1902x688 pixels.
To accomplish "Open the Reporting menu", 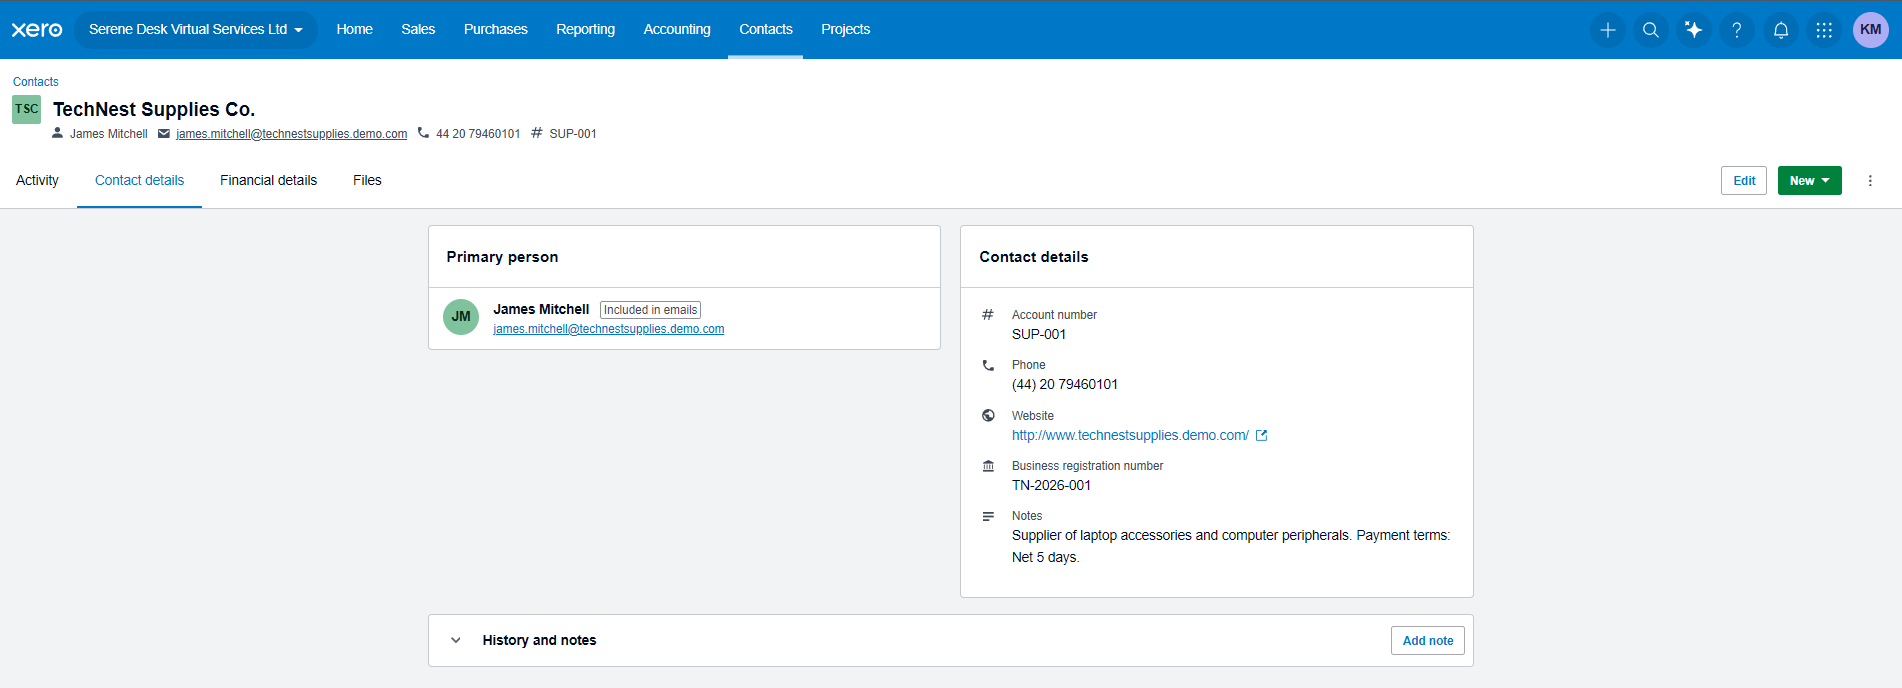I will coord(585,30).
